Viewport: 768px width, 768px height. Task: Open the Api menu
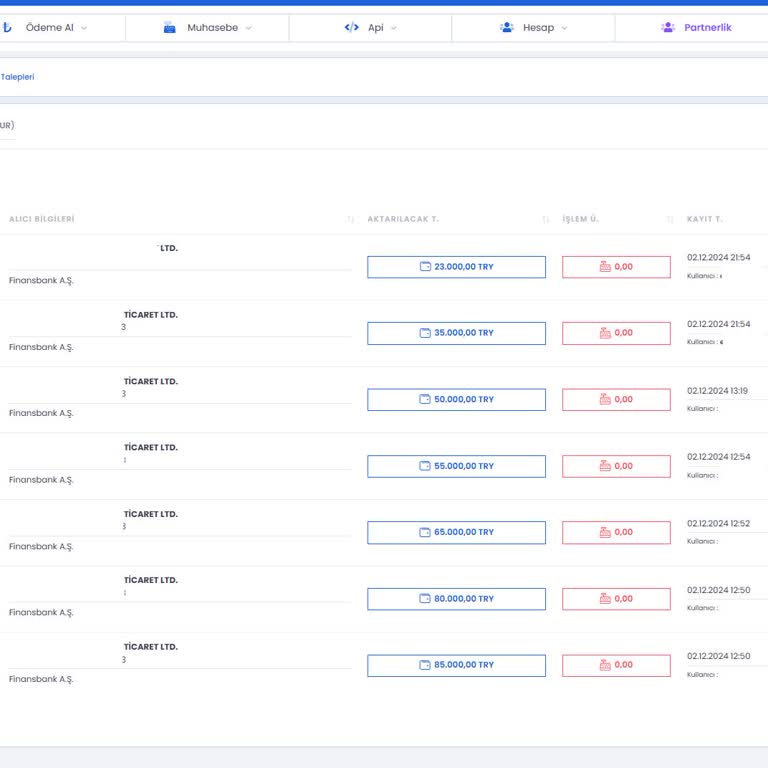pyautogui.click(x=375, y=28)
